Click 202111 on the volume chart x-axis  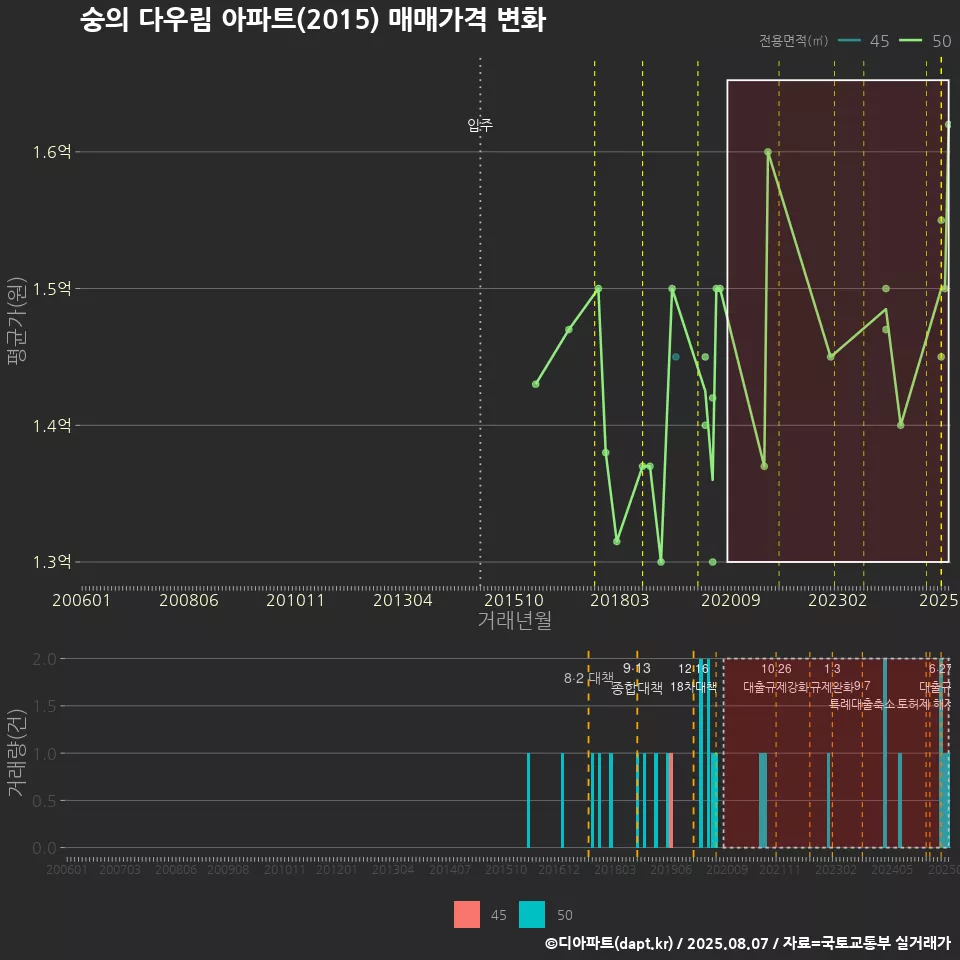[780, 869]
